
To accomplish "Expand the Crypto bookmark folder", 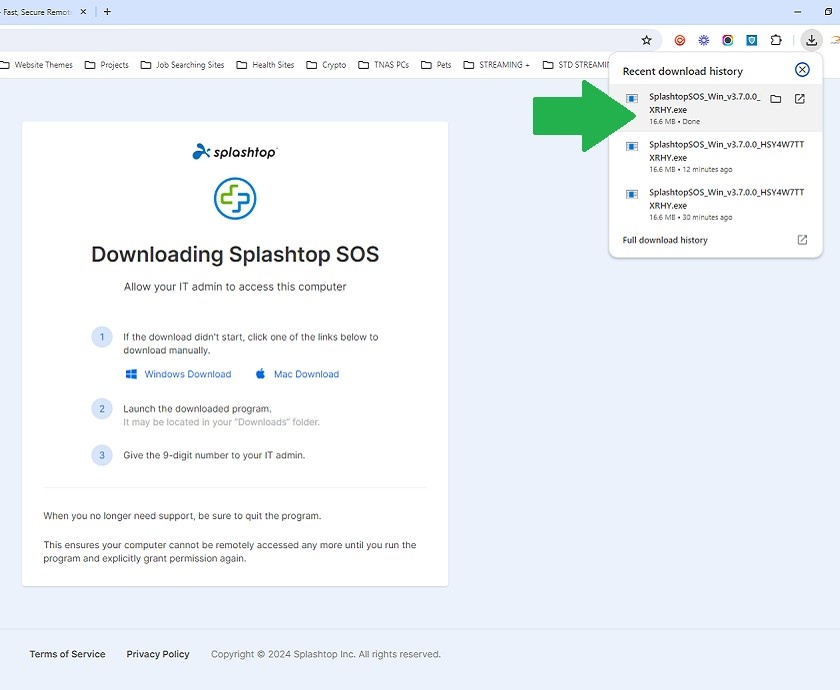I will [x=326, y=65].
